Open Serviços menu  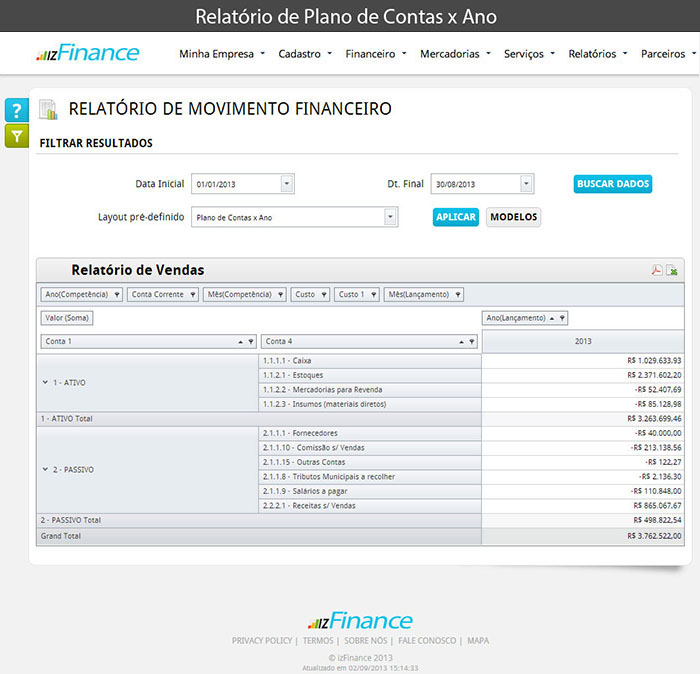529,54
